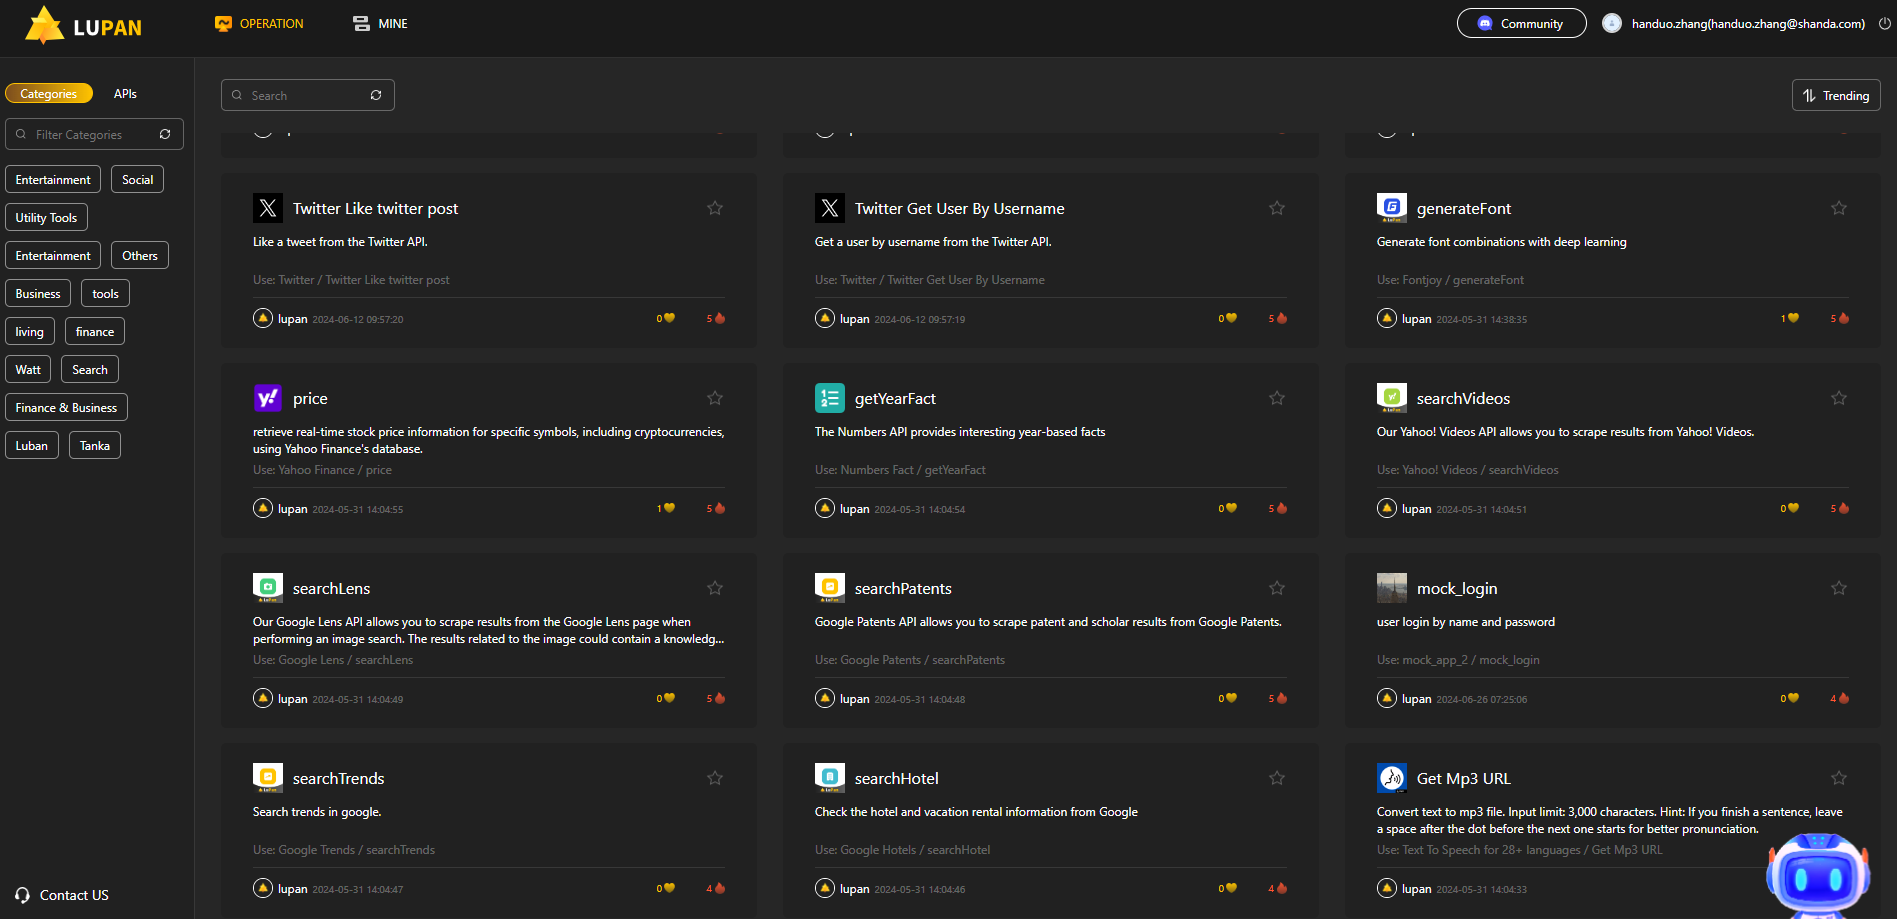Click the LUPAN logo

[x=84, y=26]
